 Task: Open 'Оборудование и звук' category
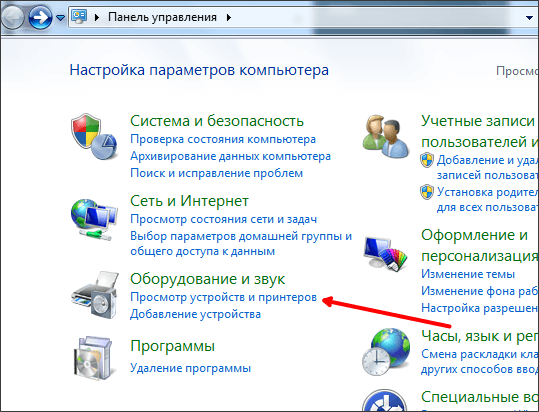pos(208,279)
